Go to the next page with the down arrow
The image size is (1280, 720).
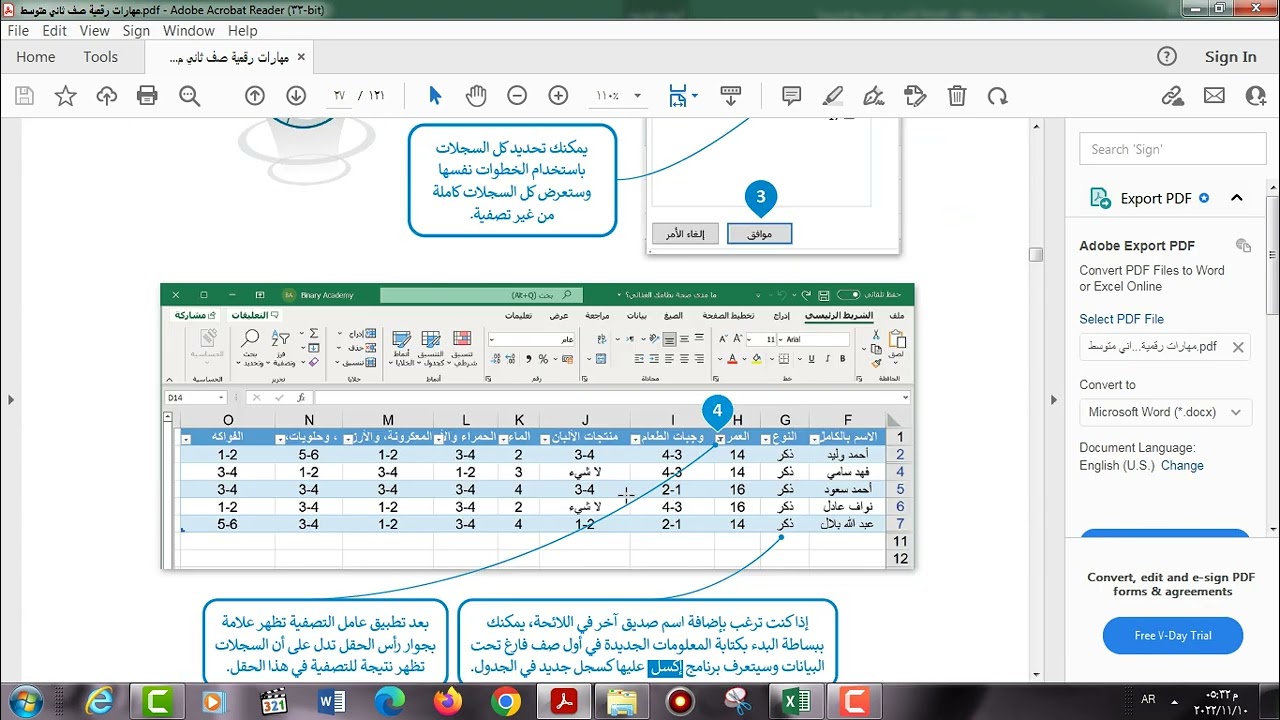pos(295,96)
